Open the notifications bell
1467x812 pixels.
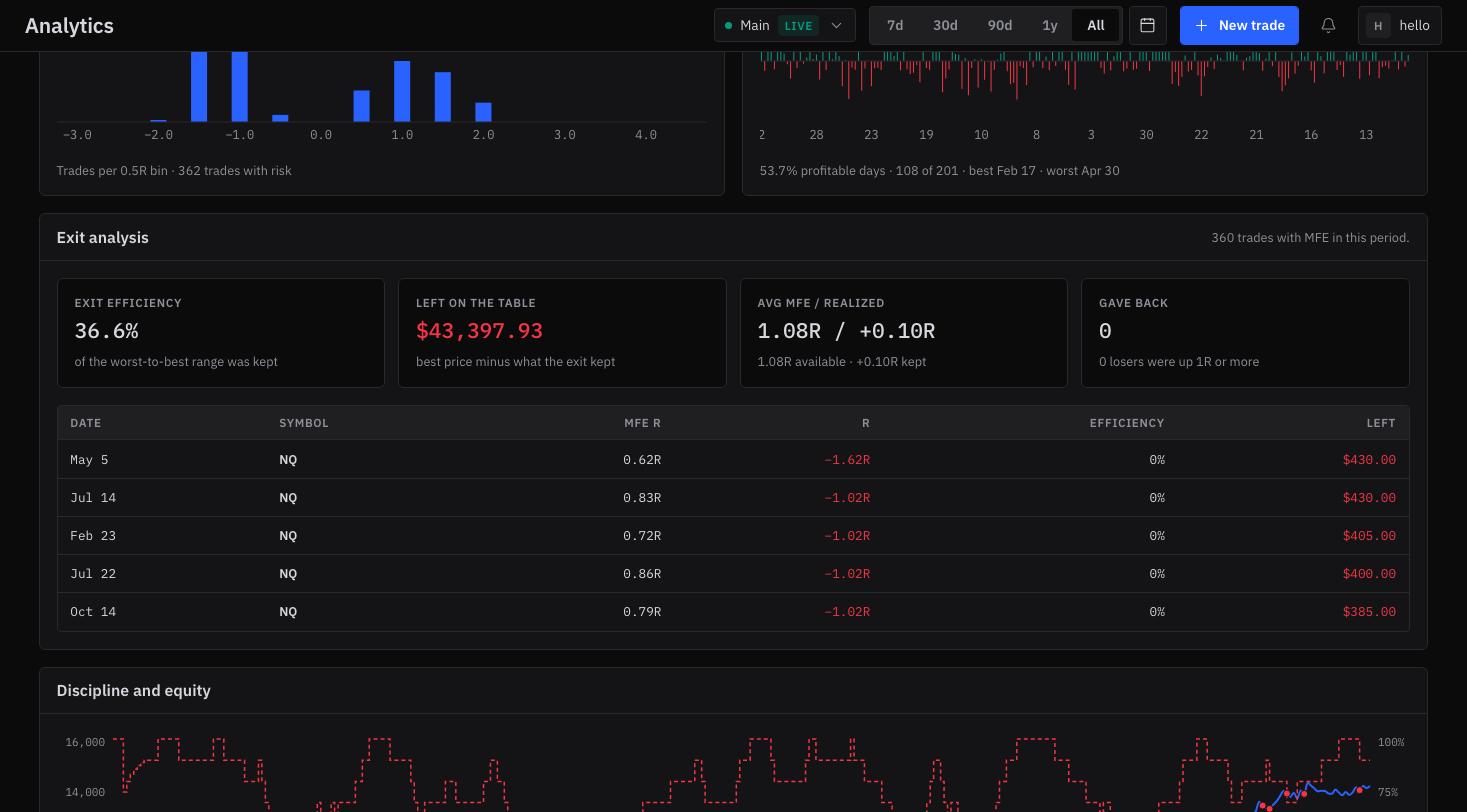click(1328, 26)
